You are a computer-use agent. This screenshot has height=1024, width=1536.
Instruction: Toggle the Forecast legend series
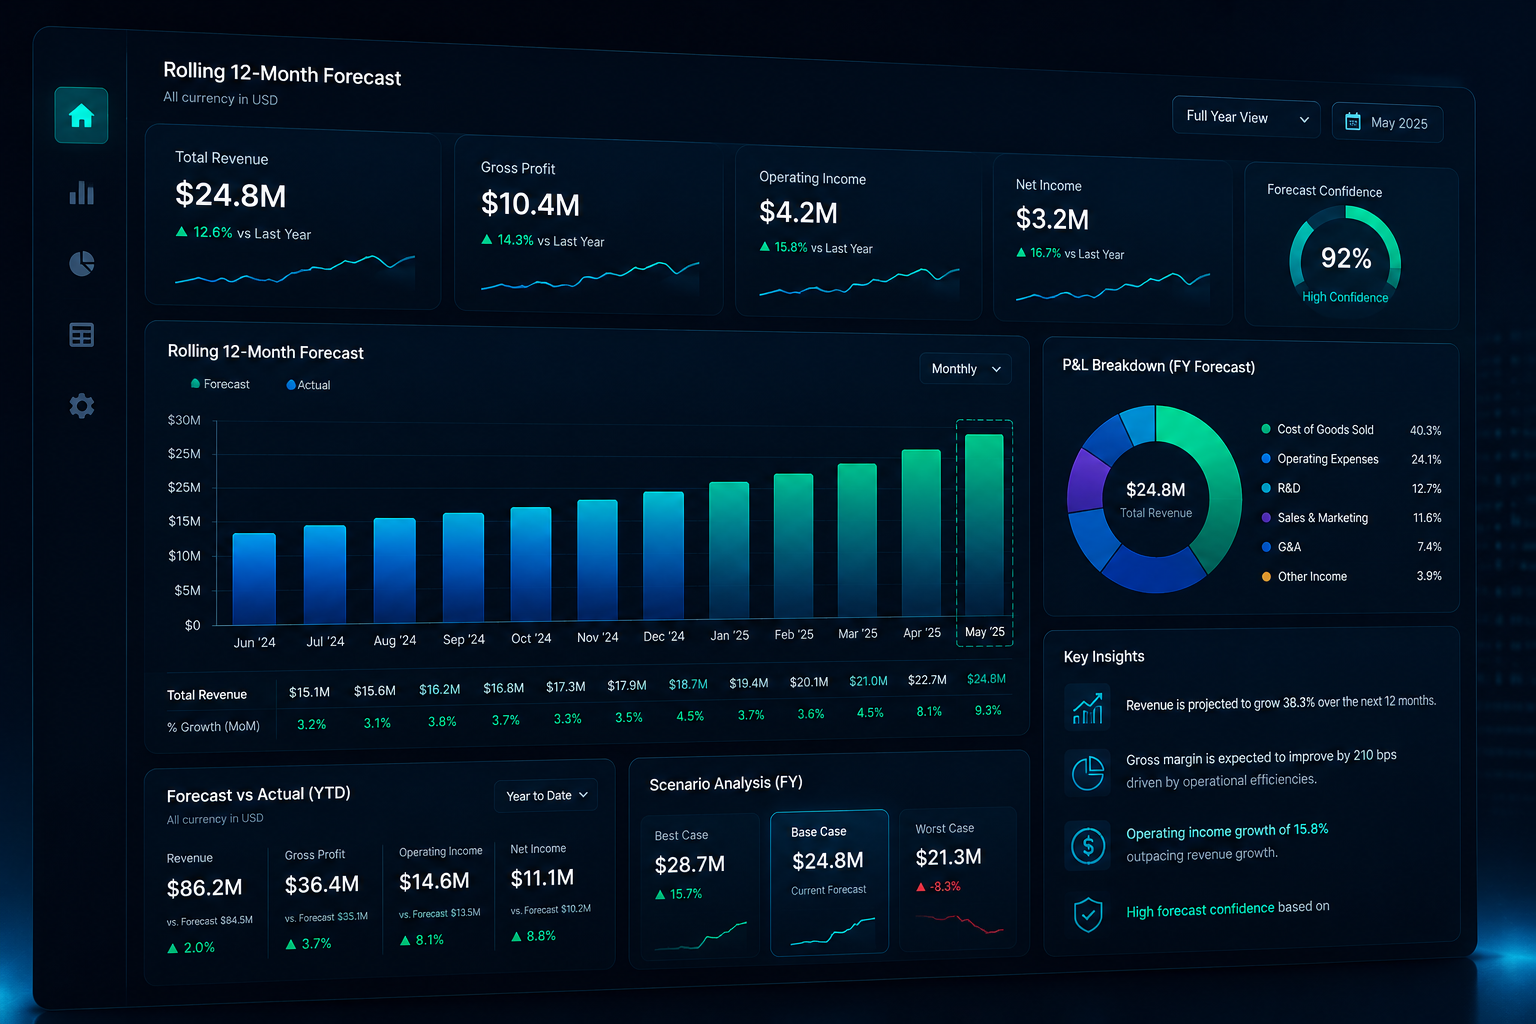tap(220, 384)
